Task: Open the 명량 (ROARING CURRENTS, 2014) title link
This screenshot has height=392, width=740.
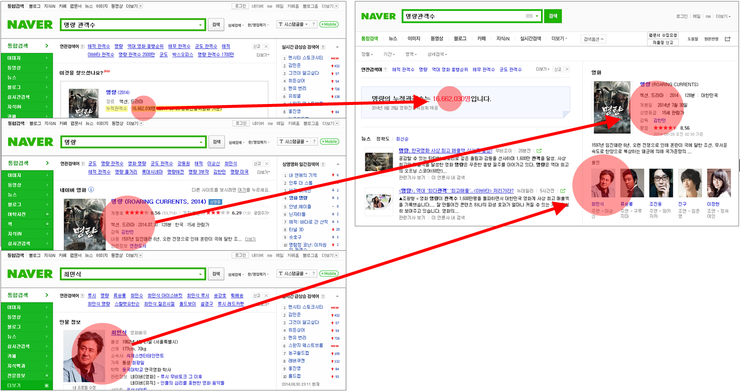Action: pyautogui.click(x=158, y=201)
